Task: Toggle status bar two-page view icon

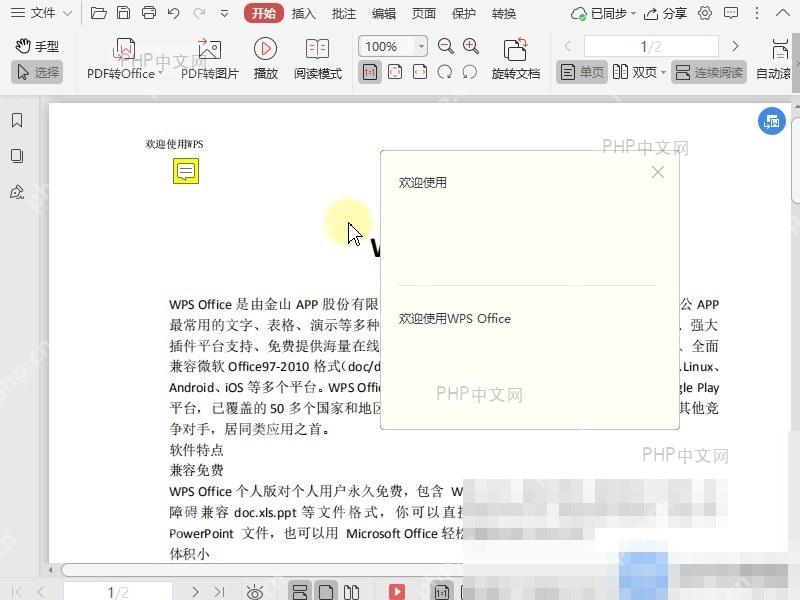Action: point(351,592)
